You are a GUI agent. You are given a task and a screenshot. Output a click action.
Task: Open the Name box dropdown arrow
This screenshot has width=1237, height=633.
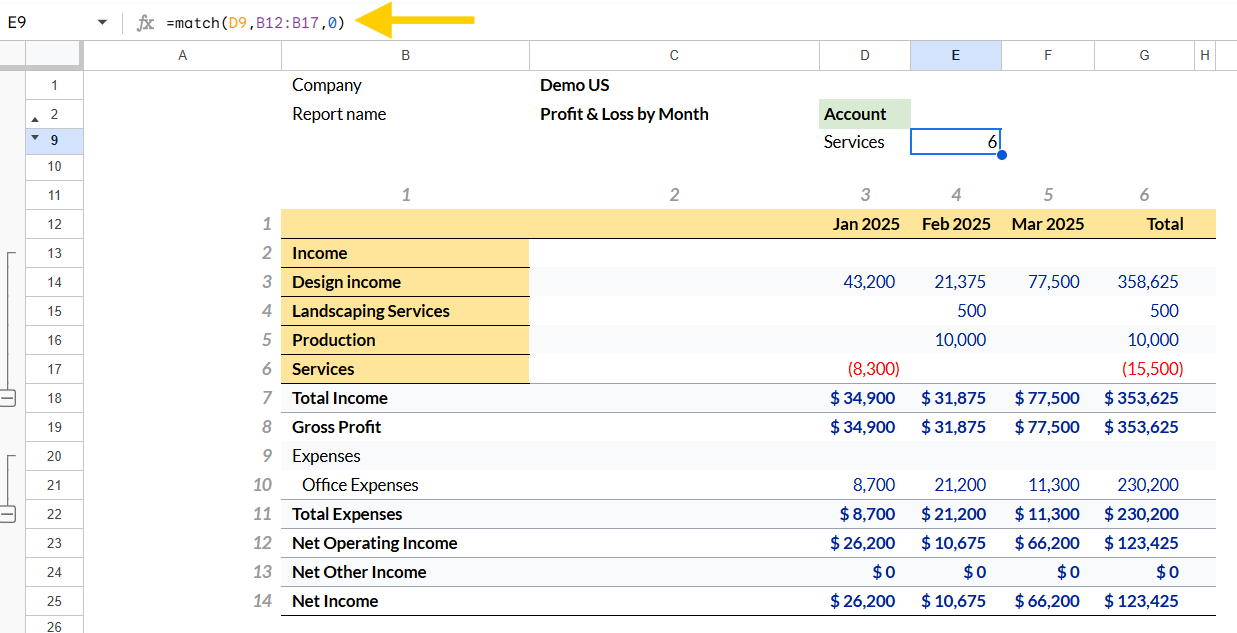(x=102, y=22)
